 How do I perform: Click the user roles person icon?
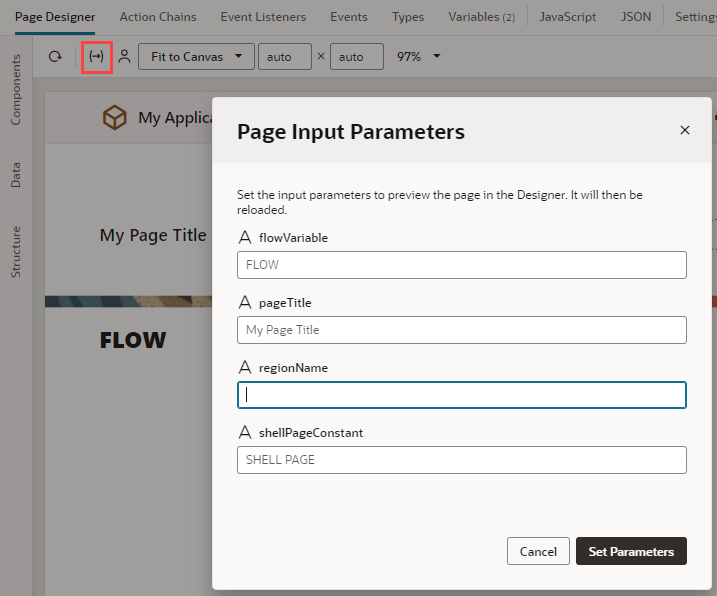(x=124, y=57)
